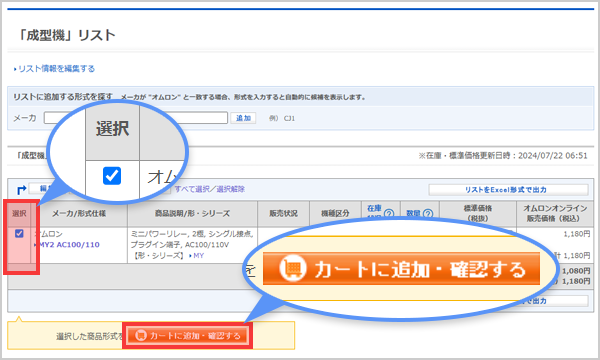Open the リスト情報を編集する link

pos(56,69)
